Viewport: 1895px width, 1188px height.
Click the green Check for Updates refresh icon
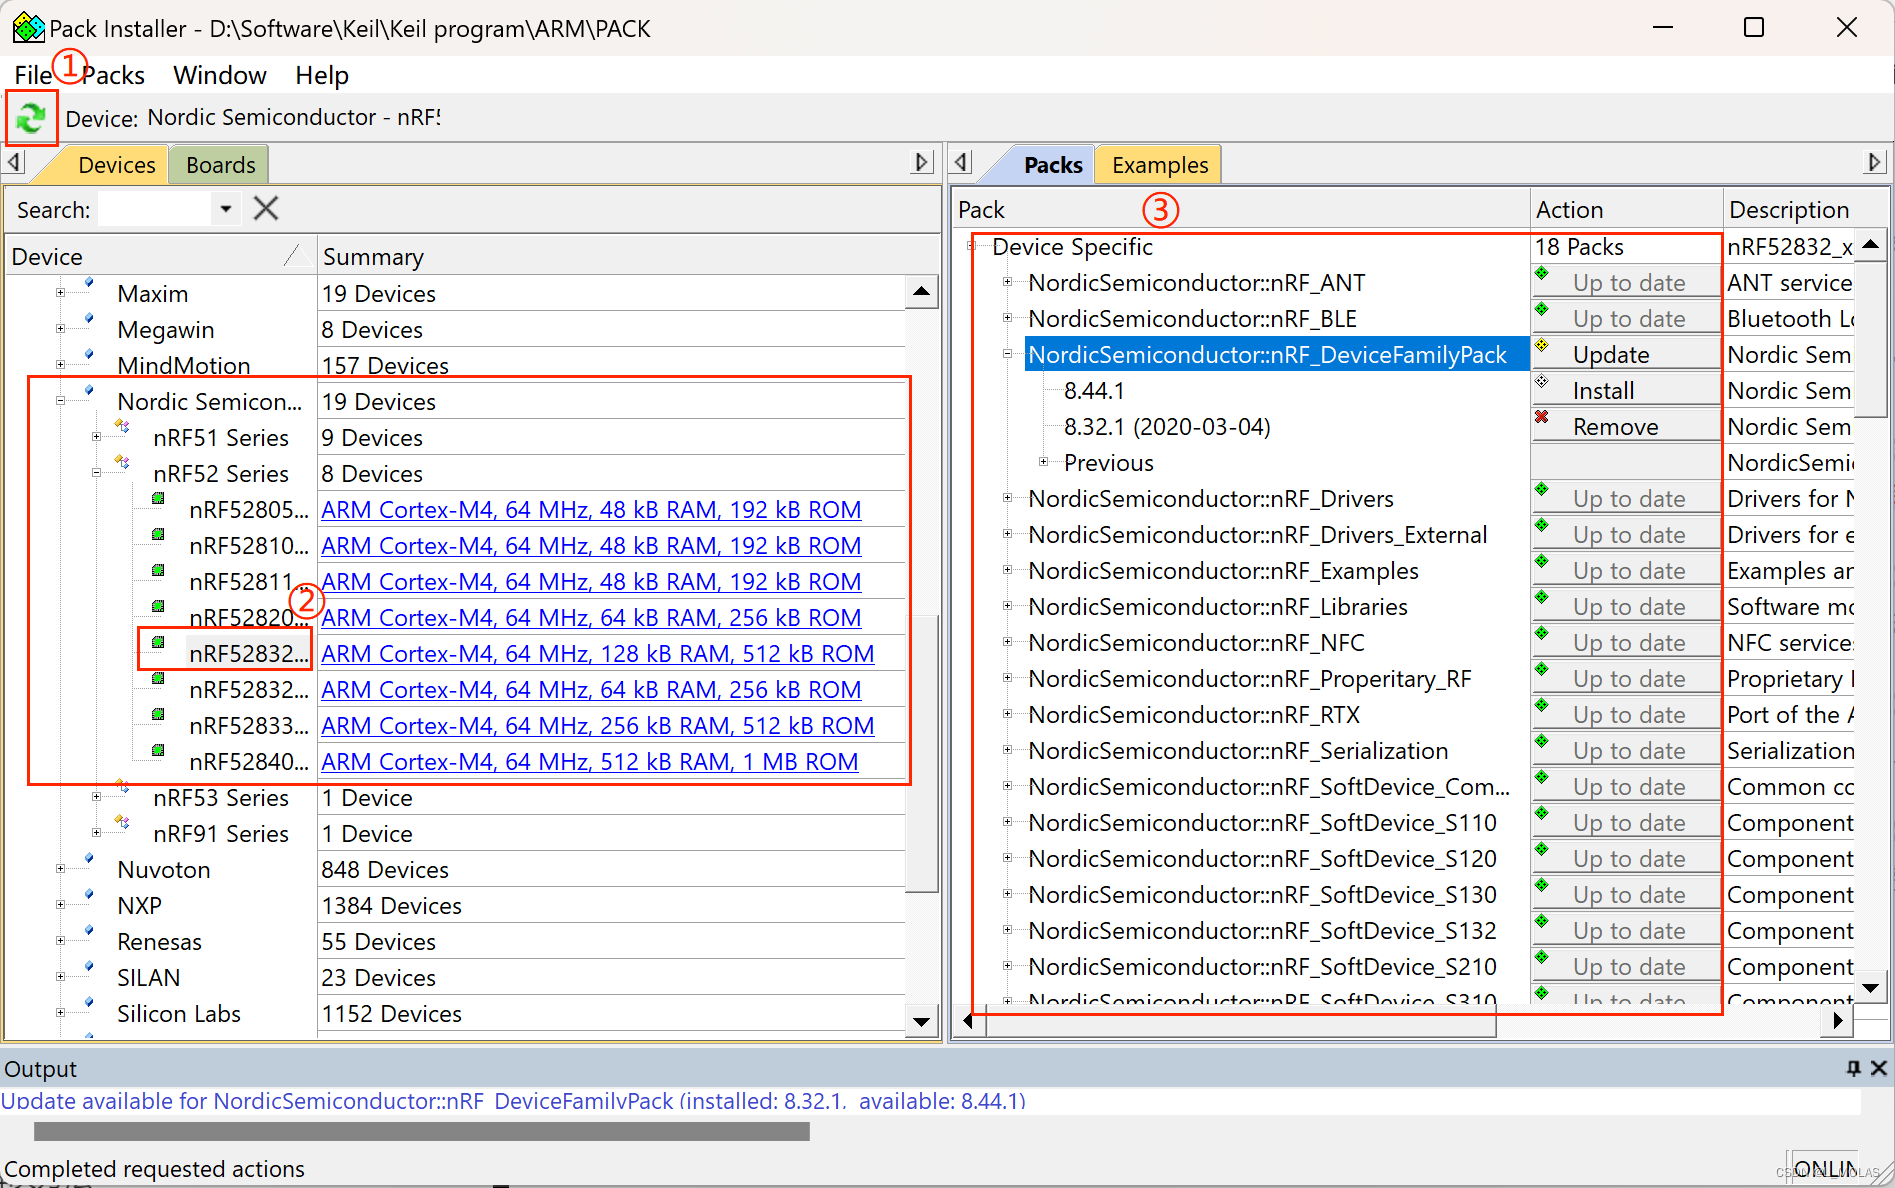click(x=31, y=118)
